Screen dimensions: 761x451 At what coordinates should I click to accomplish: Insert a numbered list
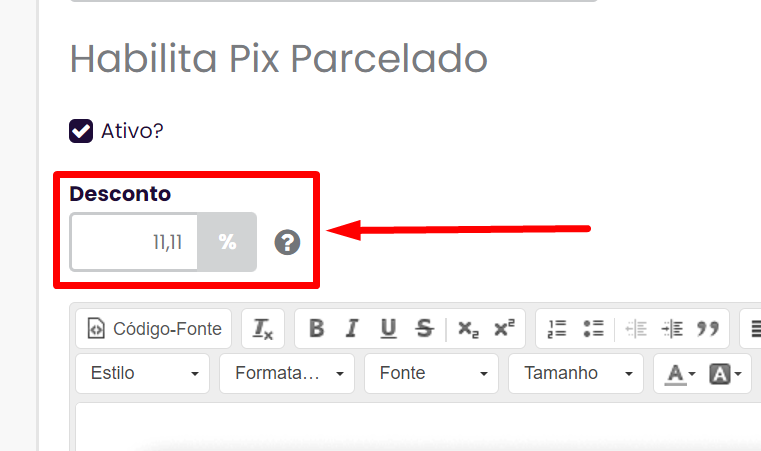(557, 329)
